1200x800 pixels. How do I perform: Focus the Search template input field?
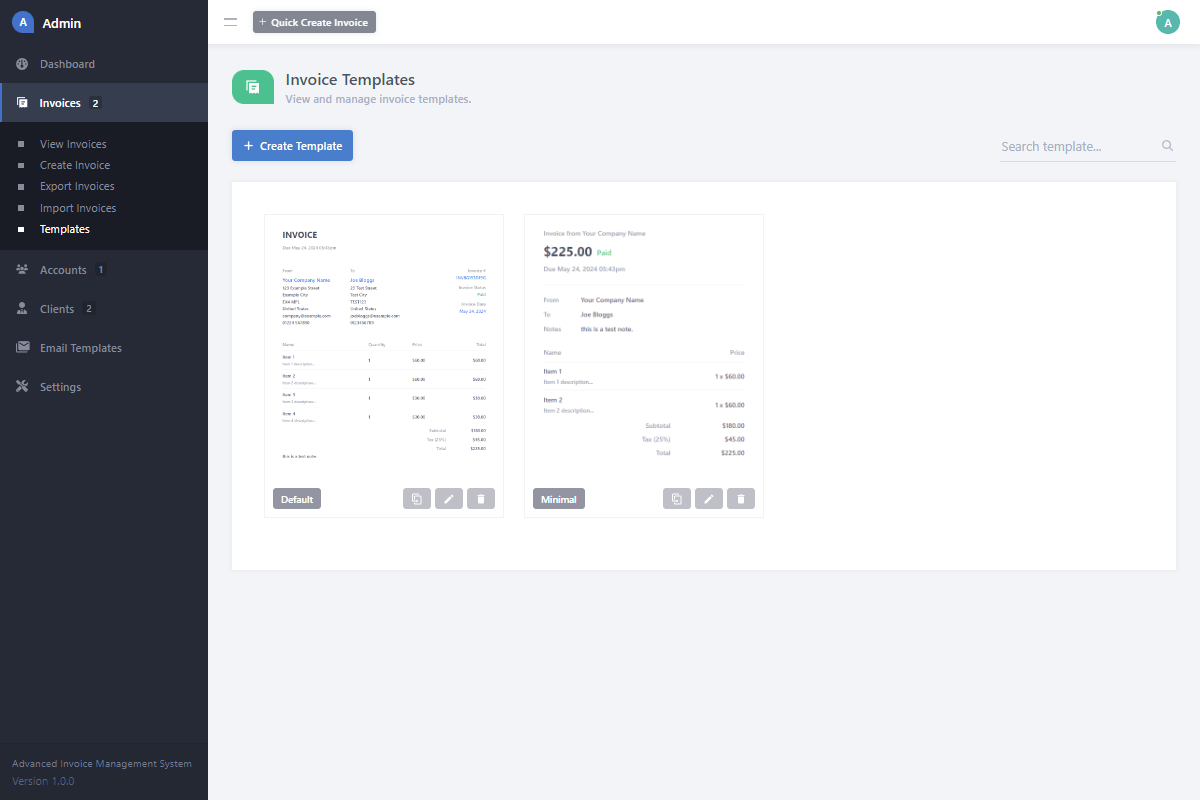pos(1078,146)
